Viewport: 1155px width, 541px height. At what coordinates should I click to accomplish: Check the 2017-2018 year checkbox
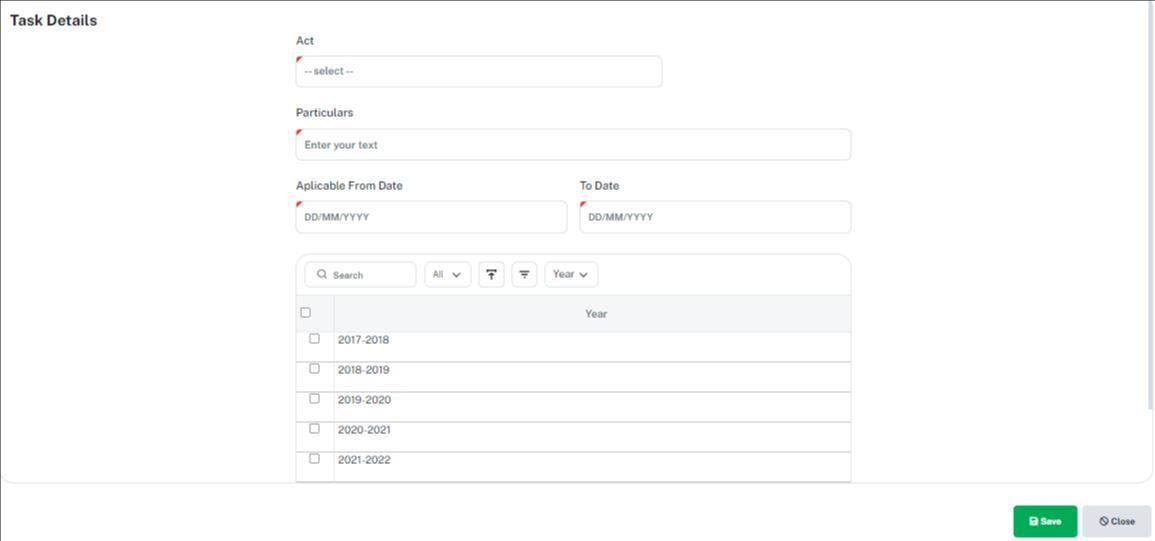point(314,339)
